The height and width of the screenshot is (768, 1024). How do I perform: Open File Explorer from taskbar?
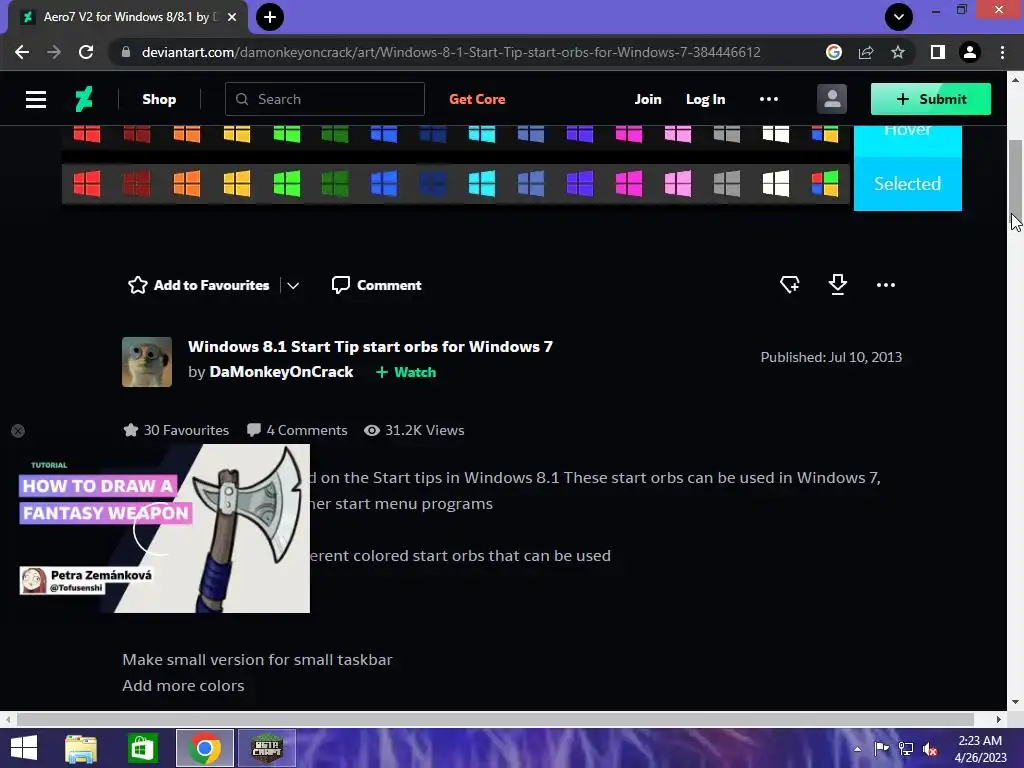[x=81, y=748]
